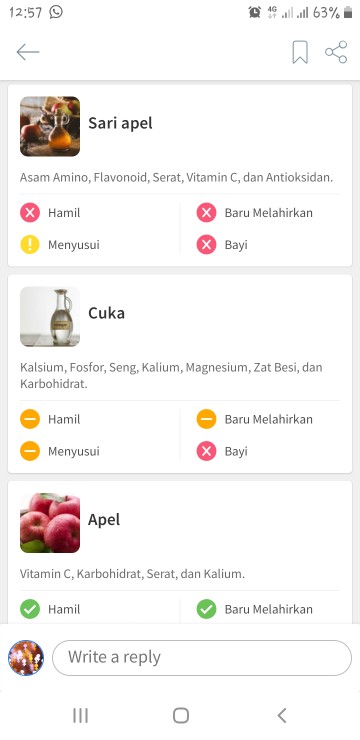The height and width of the screenshot is (740, 360).
Task: Tap orange minus beside Baru Melahirkan under Cuka
Action: (206, 419)
